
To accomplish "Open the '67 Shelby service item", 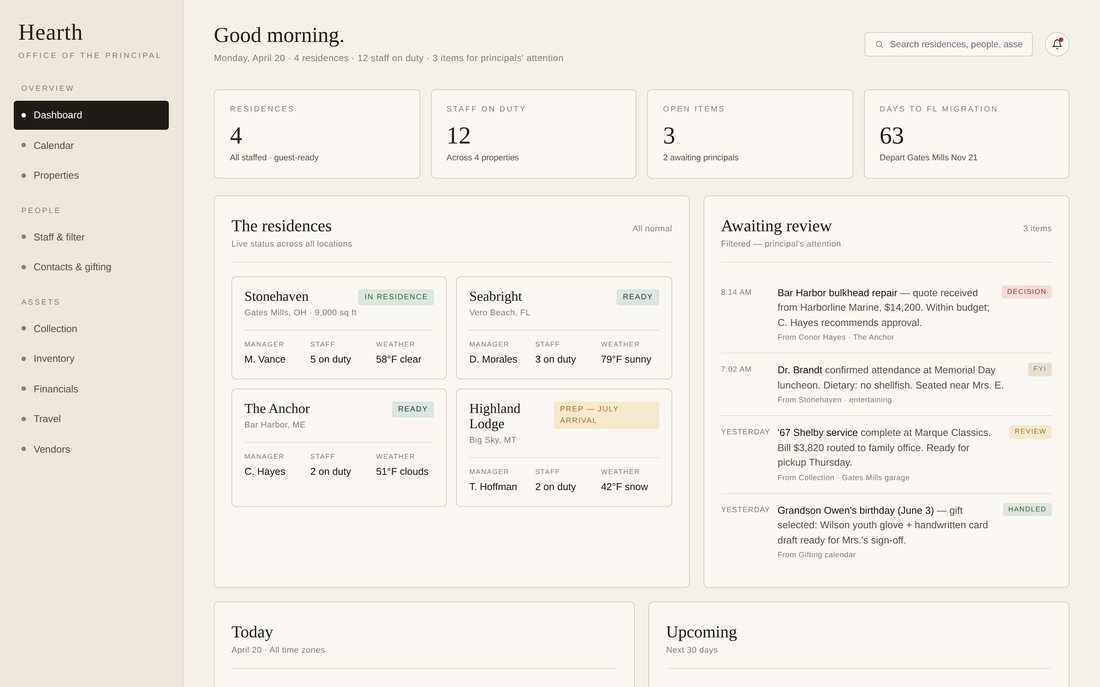I will click(x=886, y=454).
